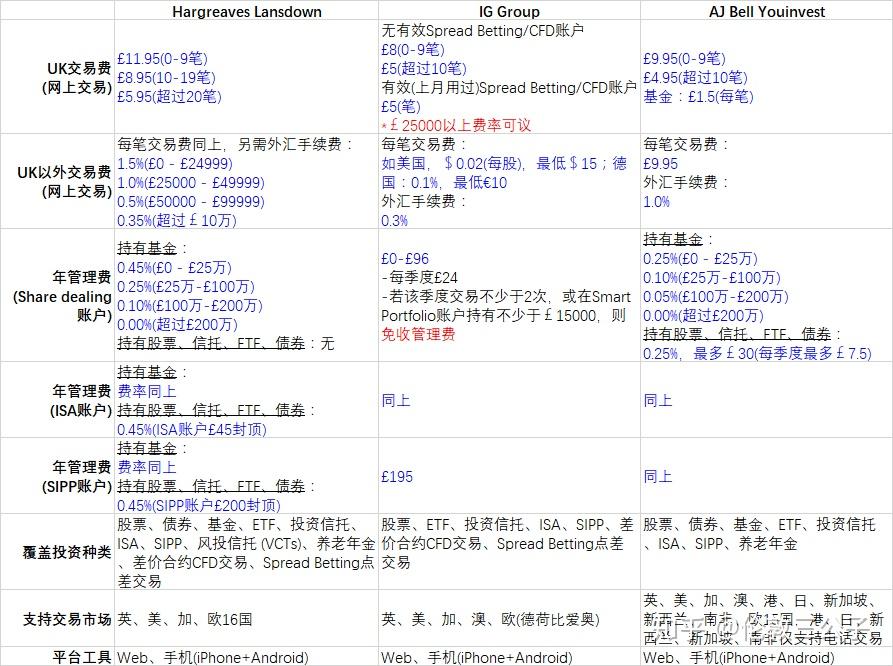Viewport: 893px width, 666px height.
Task: Click the 1.5%(£0 - £24999) rate
Action: [175, 164]
